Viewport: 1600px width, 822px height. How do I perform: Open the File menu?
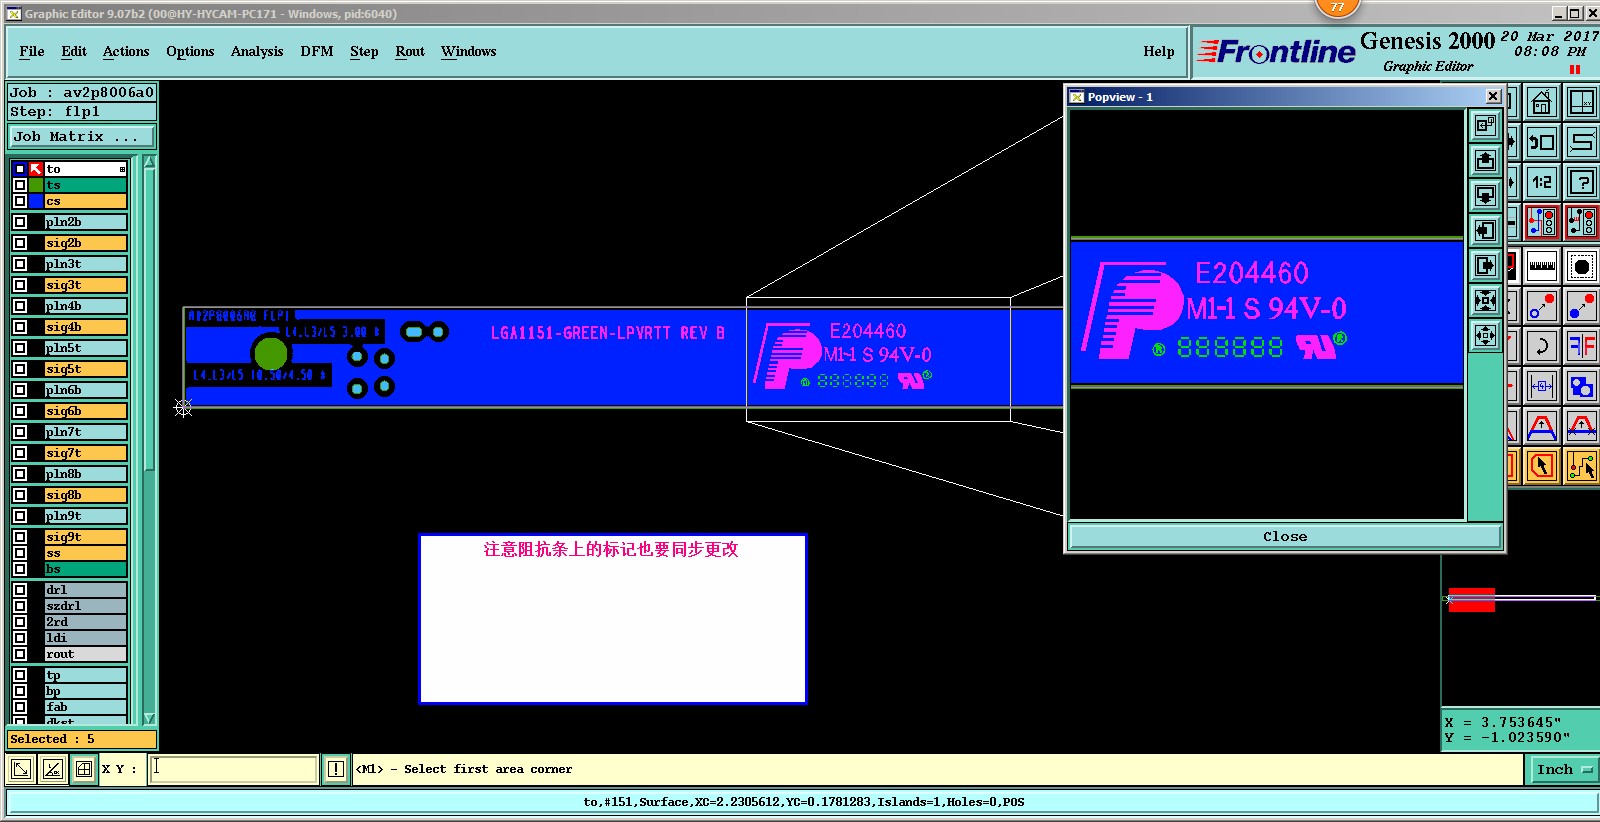pyautogui.click(x=32, y=51)
